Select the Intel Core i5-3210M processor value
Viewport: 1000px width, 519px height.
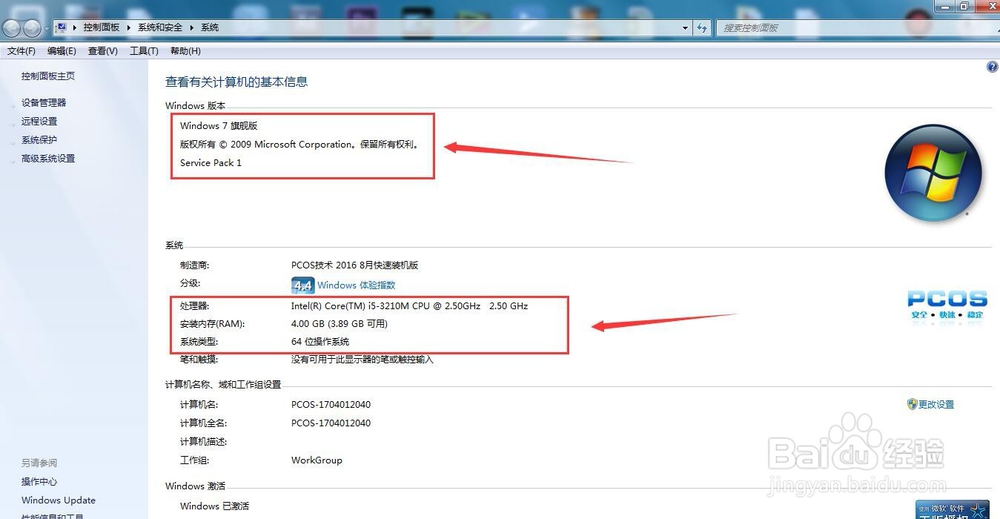409,306
